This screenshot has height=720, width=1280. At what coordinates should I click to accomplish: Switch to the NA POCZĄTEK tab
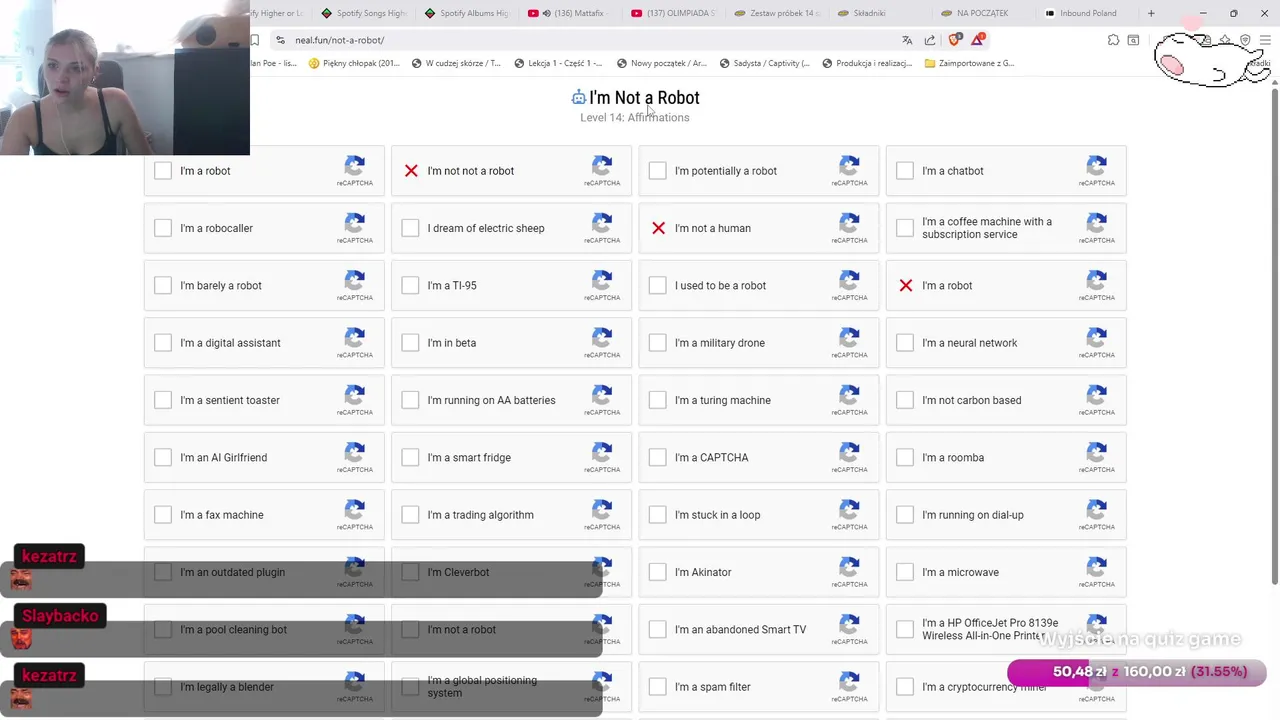983,13
